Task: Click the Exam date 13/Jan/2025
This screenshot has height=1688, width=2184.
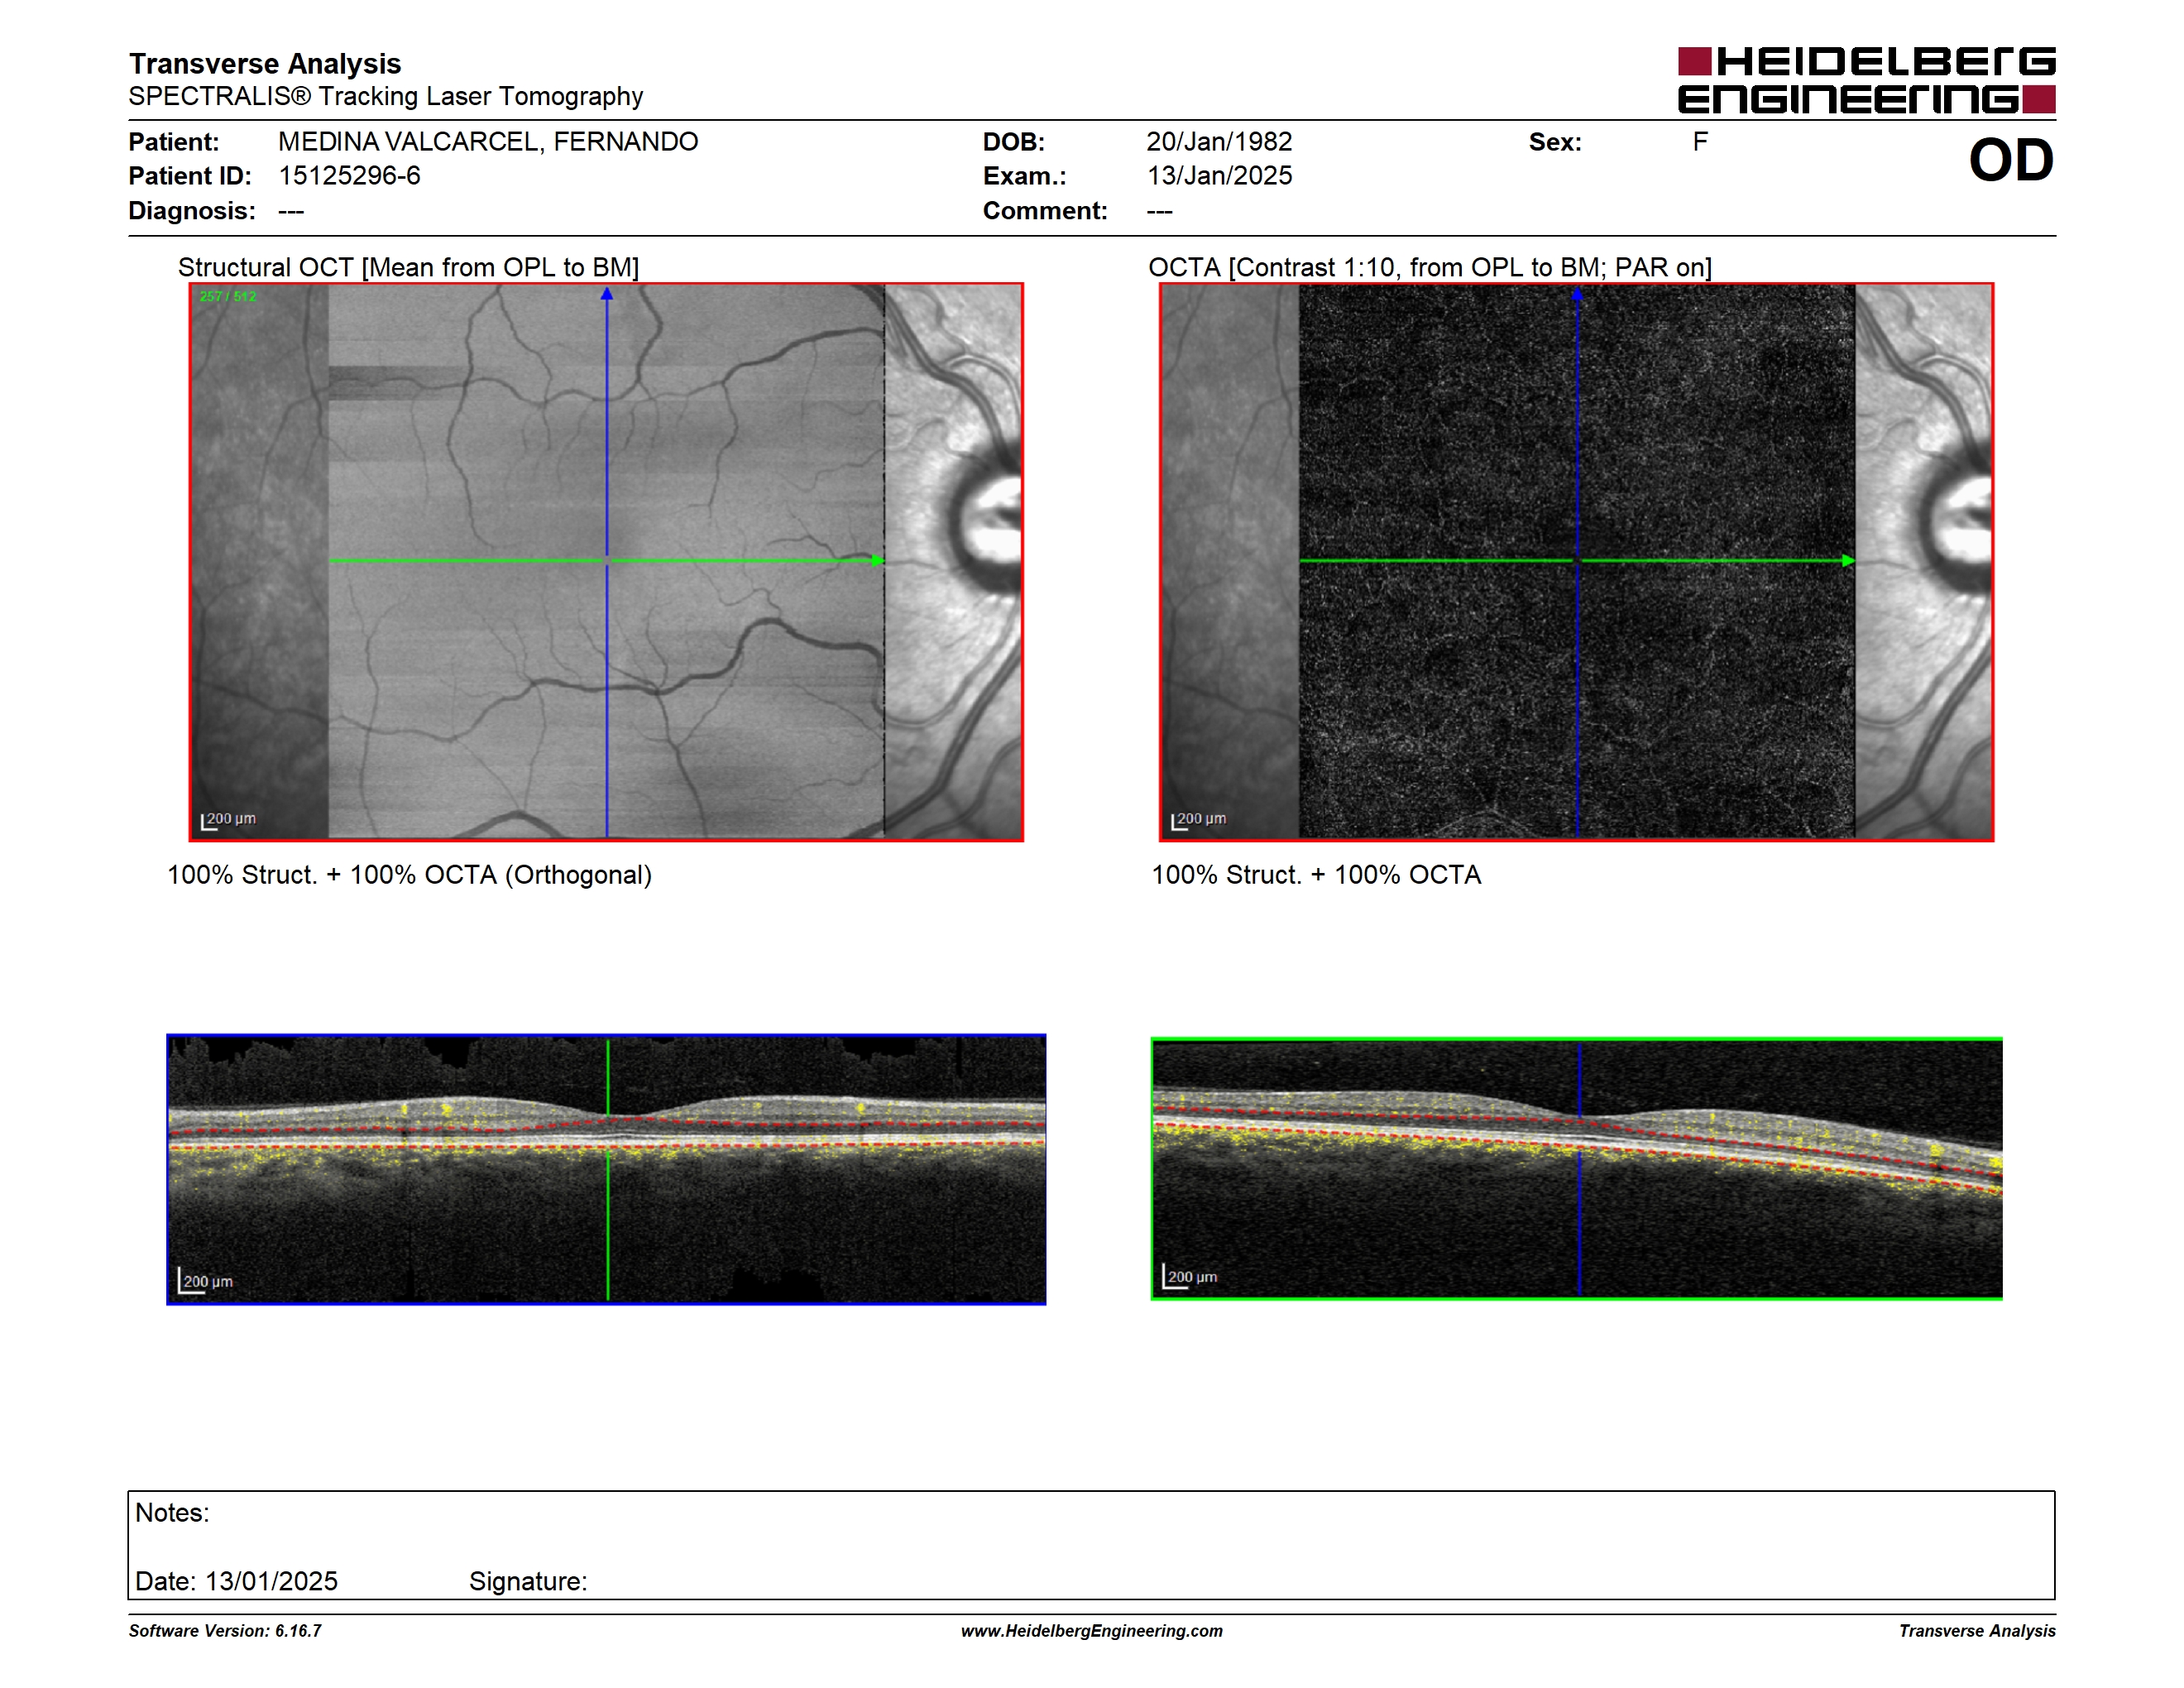Action: pos(1219,176)
